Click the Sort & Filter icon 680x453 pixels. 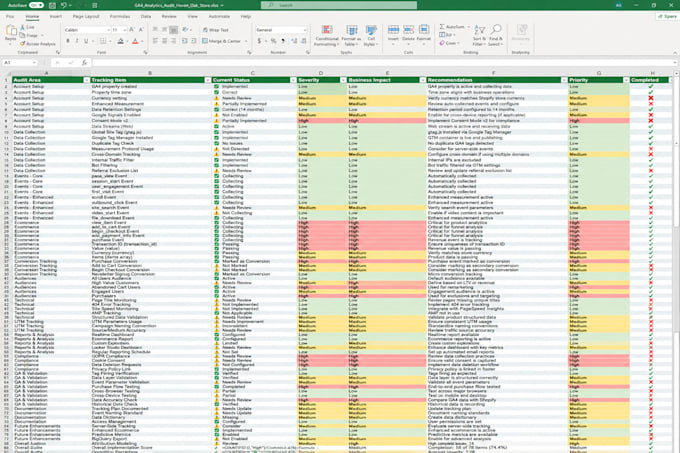(479, 35)
